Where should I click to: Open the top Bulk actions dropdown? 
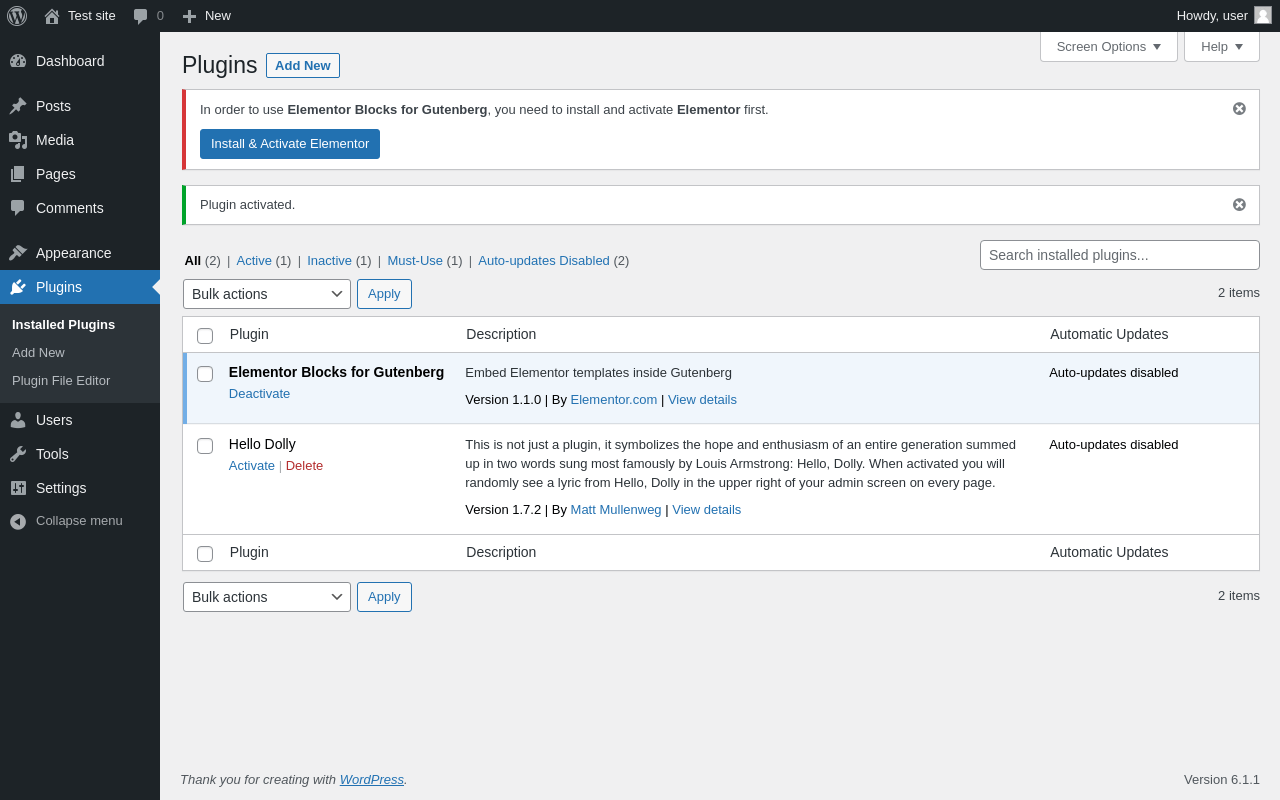[x=267, y=294]
